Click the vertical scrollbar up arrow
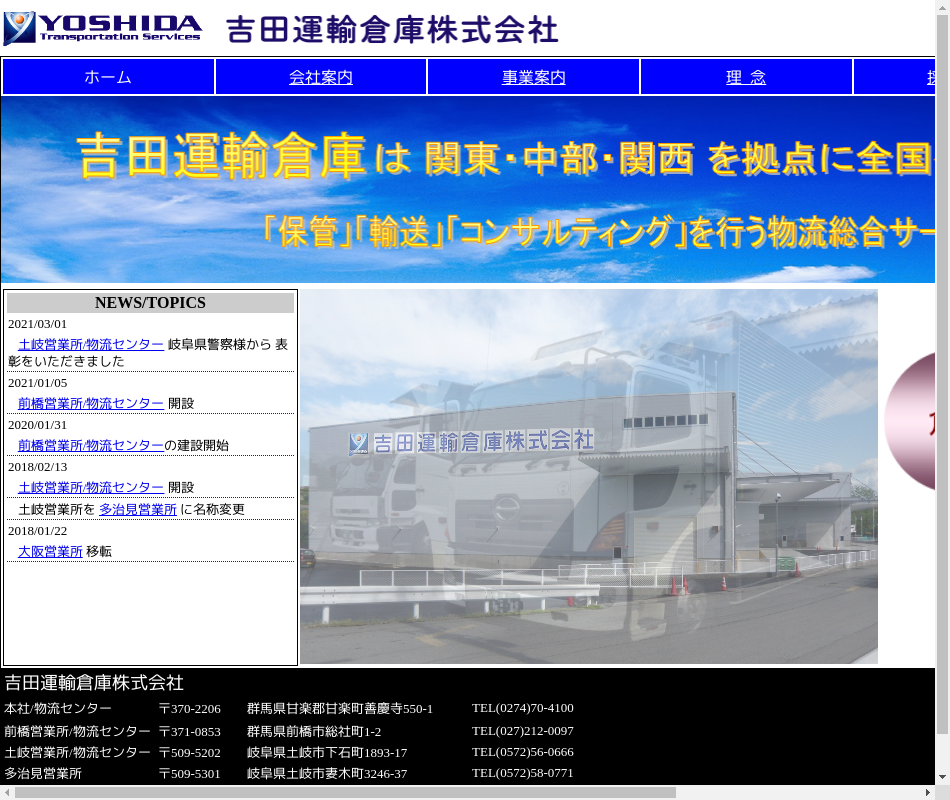The height and width of the screenshot is (800, 950). (942, 8)
